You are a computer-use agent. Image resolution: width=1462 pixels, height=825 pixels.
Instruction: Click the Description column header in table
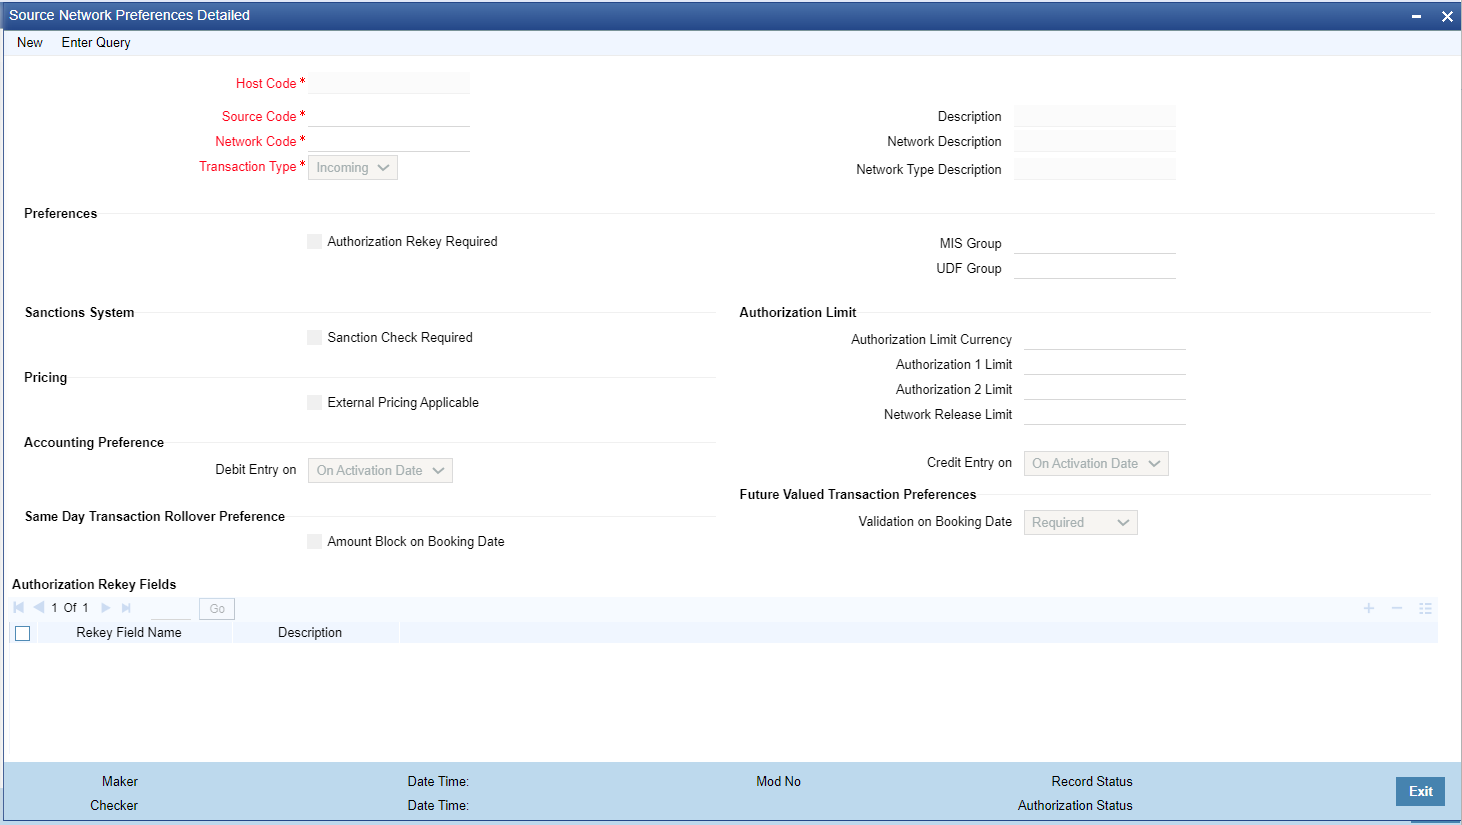pos(310,633)
